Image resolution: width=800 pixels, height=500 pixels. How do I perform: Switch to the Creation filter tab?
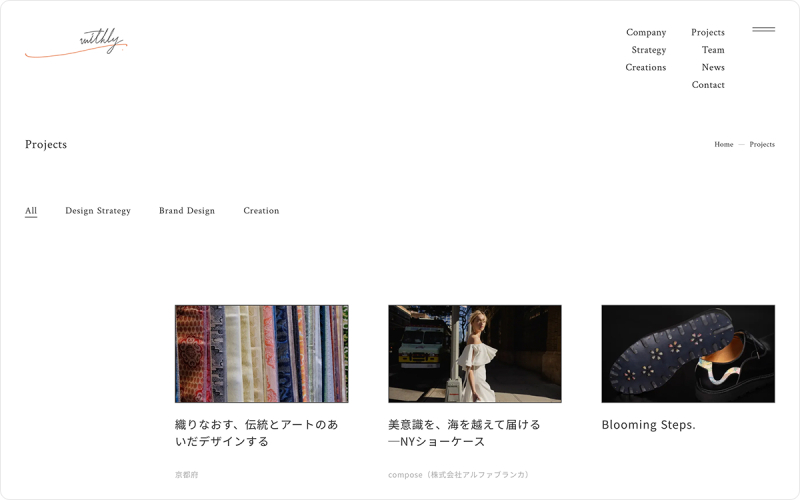[261, 211]
